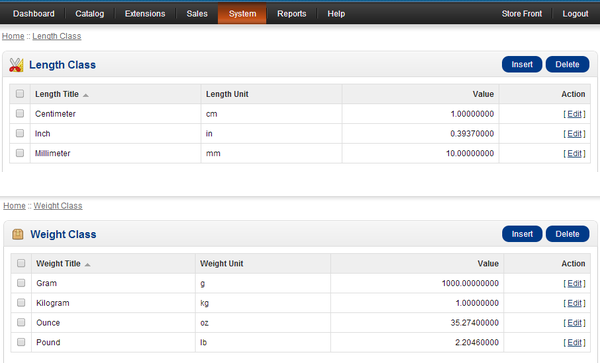This screenshot has width=600, height=363.
Task: Edit the Ounce weight class
Action: pos(574,323)
